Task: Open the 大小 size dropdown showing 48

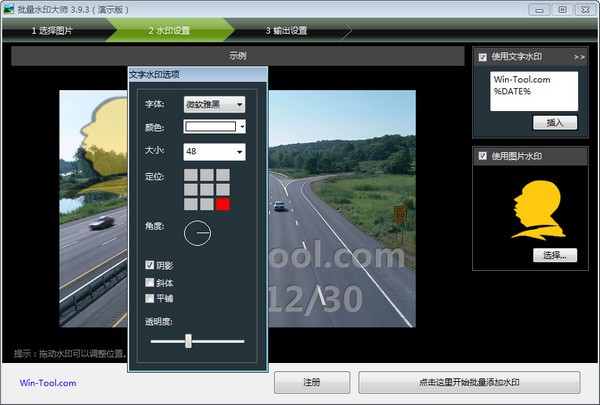Action: click(x=214, y=152)
